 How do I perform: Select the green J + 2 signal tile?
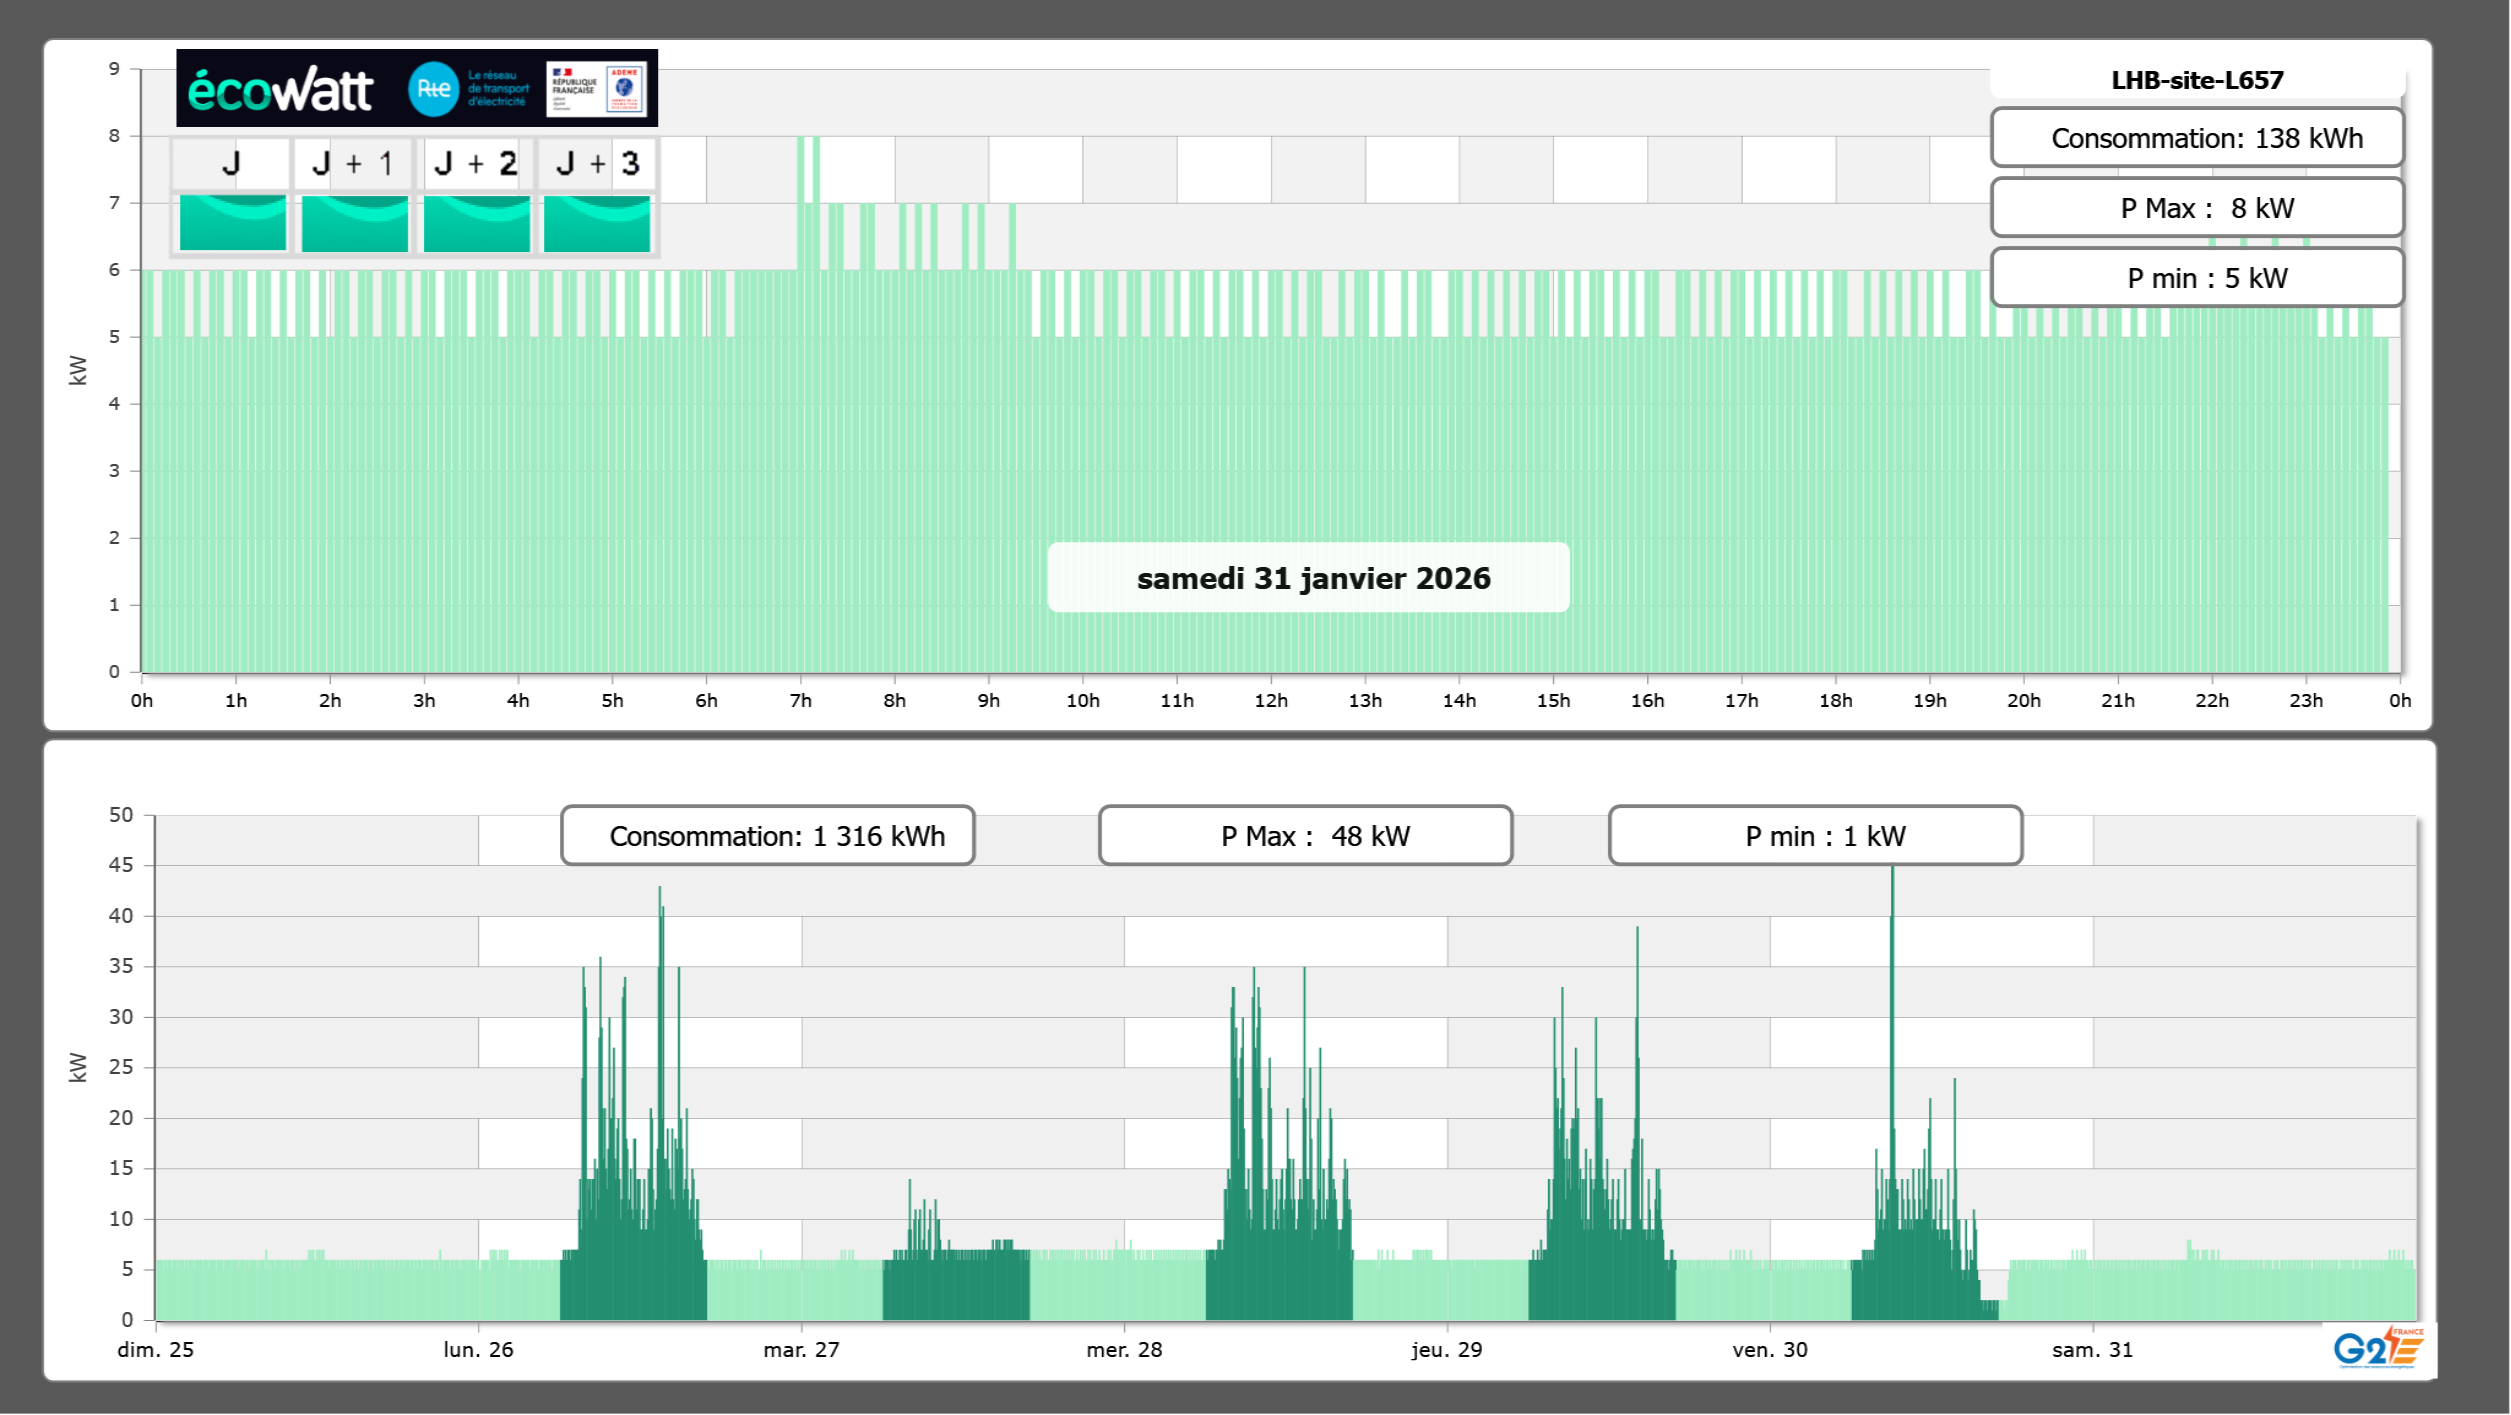[x=476, y=223]
